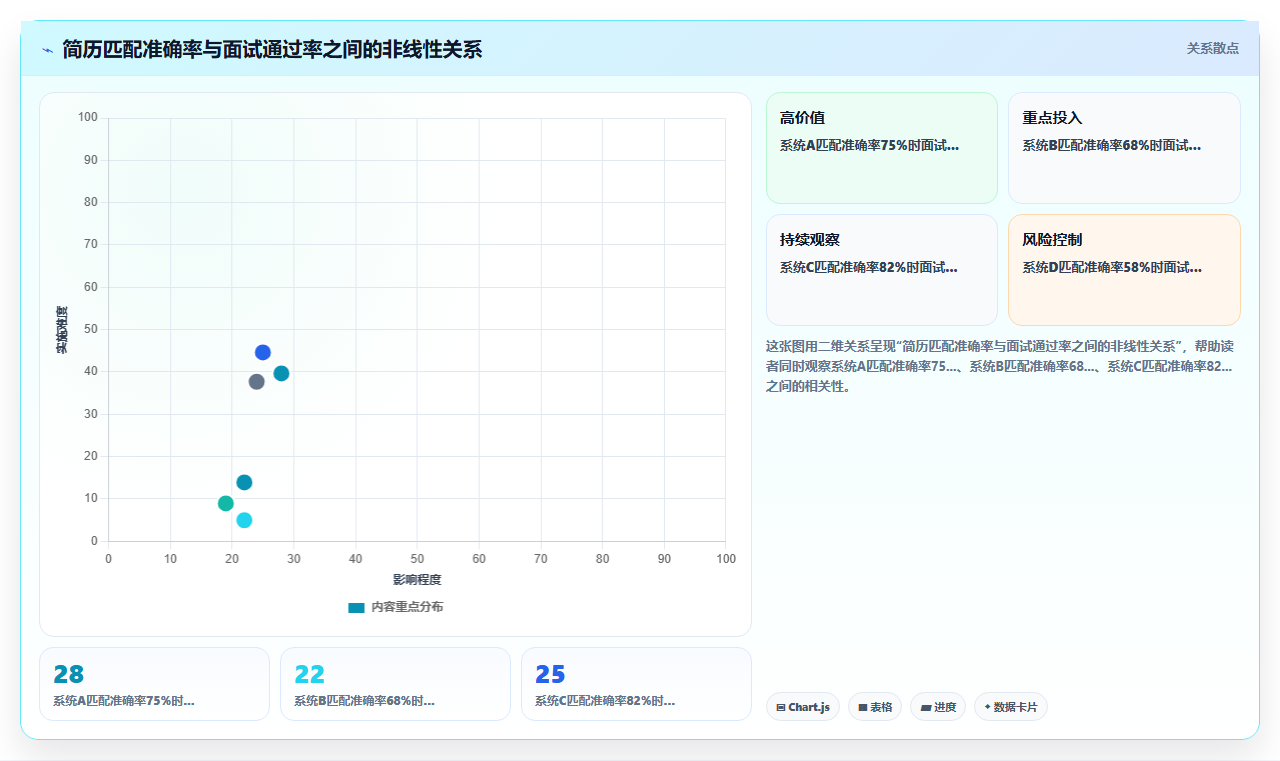Open the 持续观察 card
This screenshot has width=1280, height=761.
click(x=882, y=270)
